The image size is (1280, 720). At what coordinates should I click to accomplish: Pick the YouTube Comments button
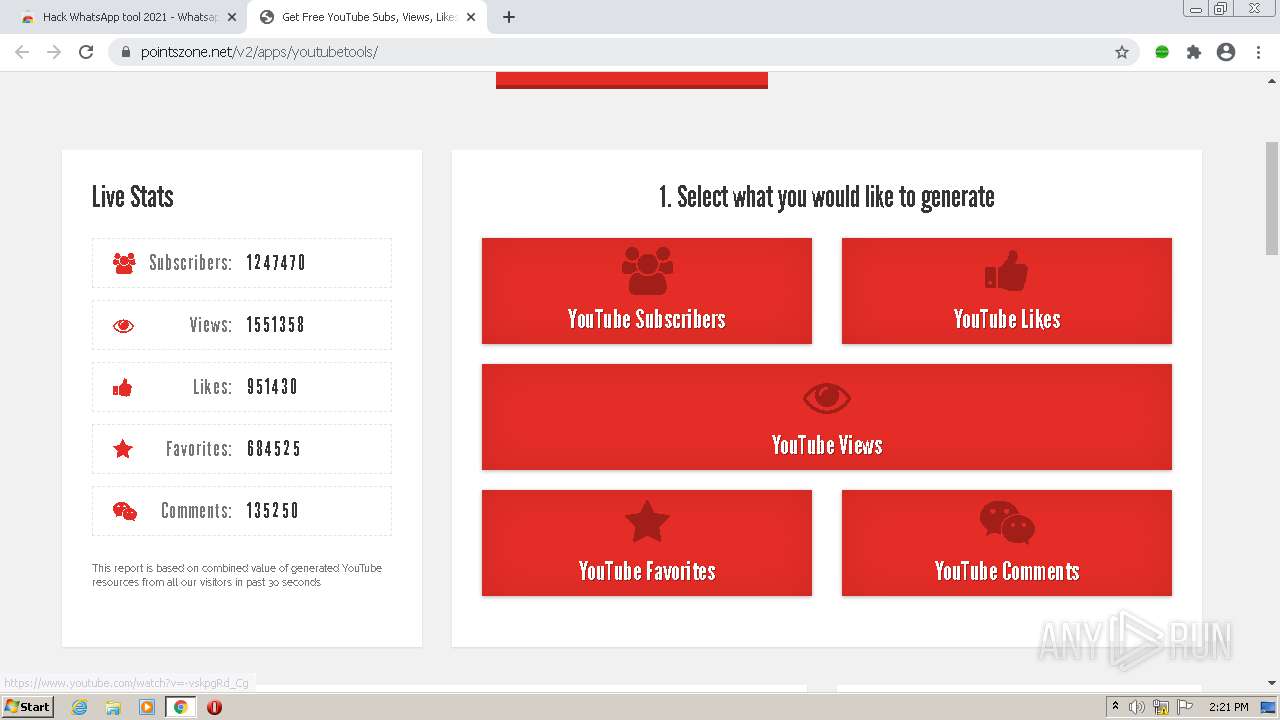[1007, 543]
